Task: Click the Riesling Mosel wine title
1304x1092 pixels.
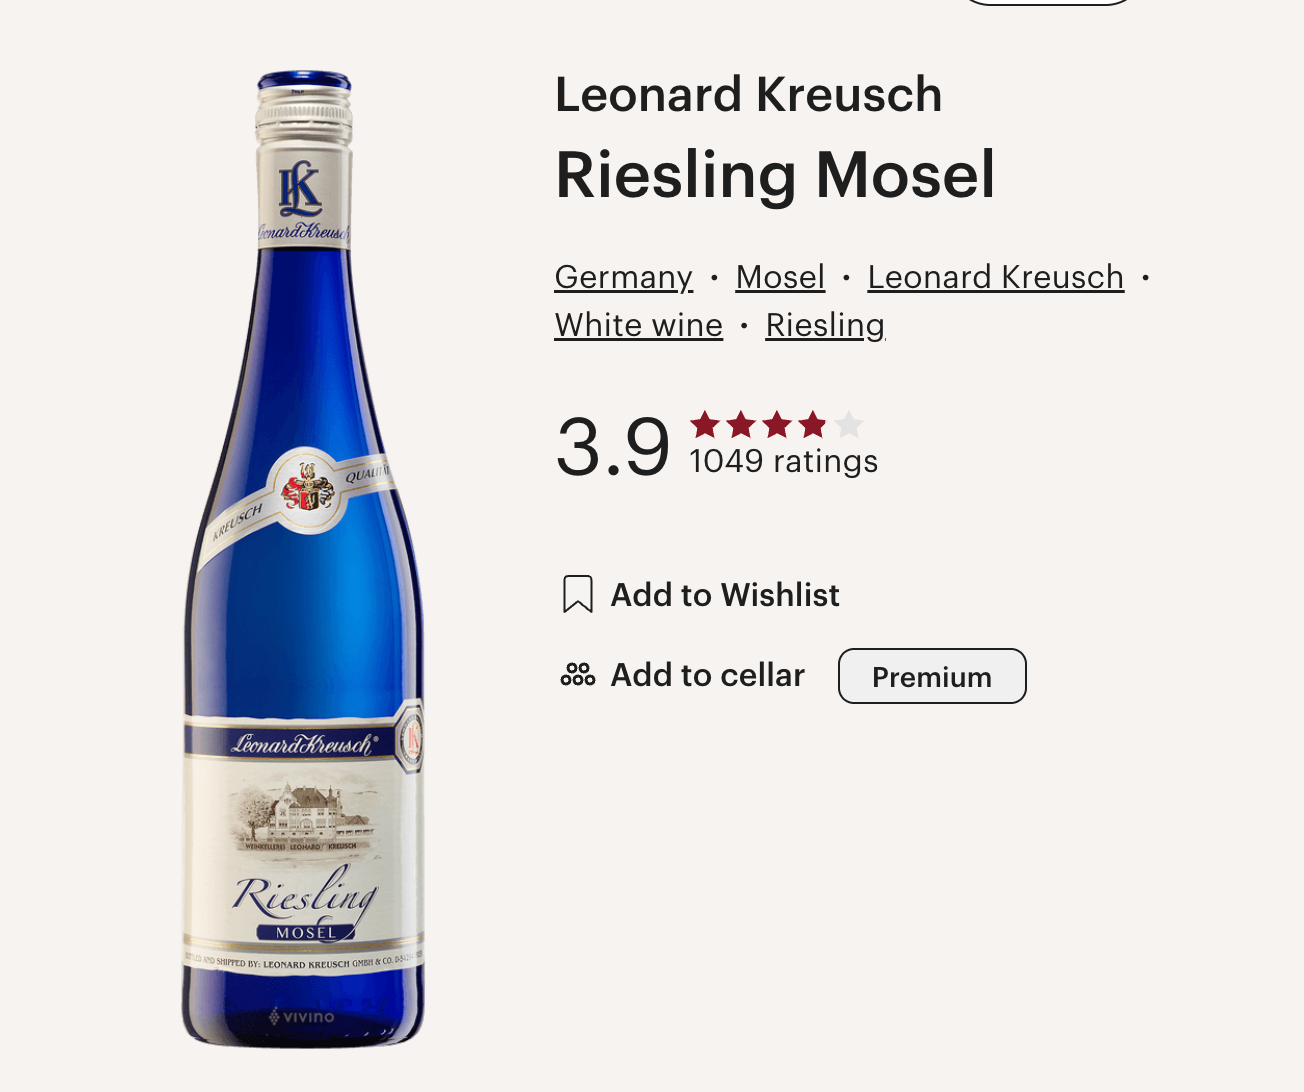Action: click(775, 175)
